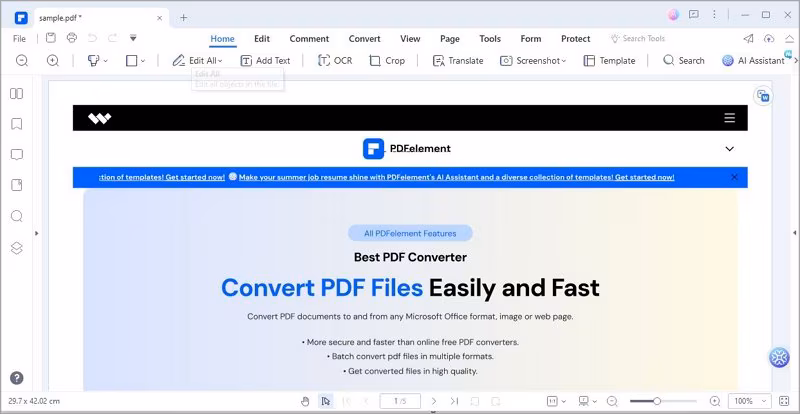The width and height of the screenshot is (800, 414).
Task: Click the Redo arrow icon
Action: click(x=112, y=38)
